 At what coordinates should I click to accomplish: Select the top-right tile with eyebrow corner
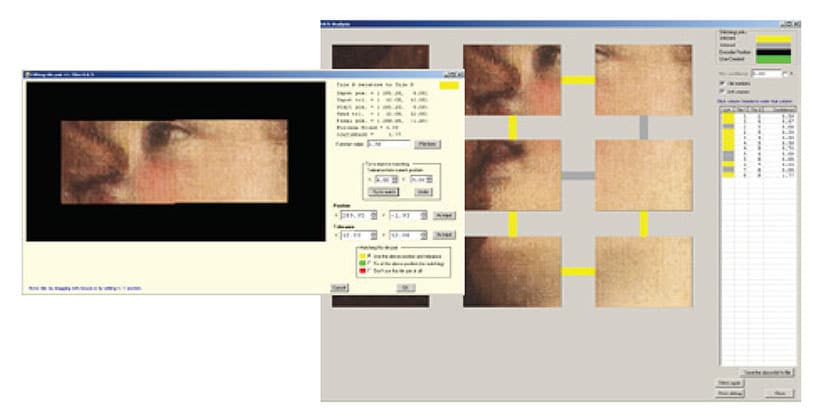pos(644,80)
